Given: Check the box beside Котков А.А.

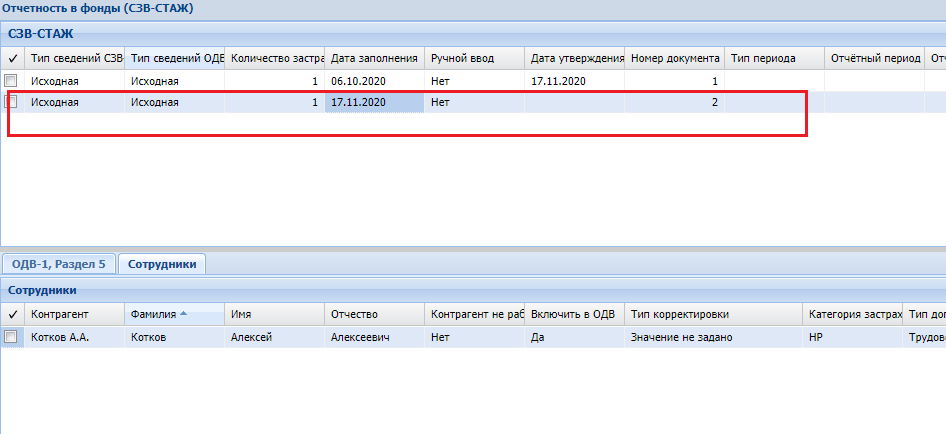Looking at the screenshot, I should (11, 338).
